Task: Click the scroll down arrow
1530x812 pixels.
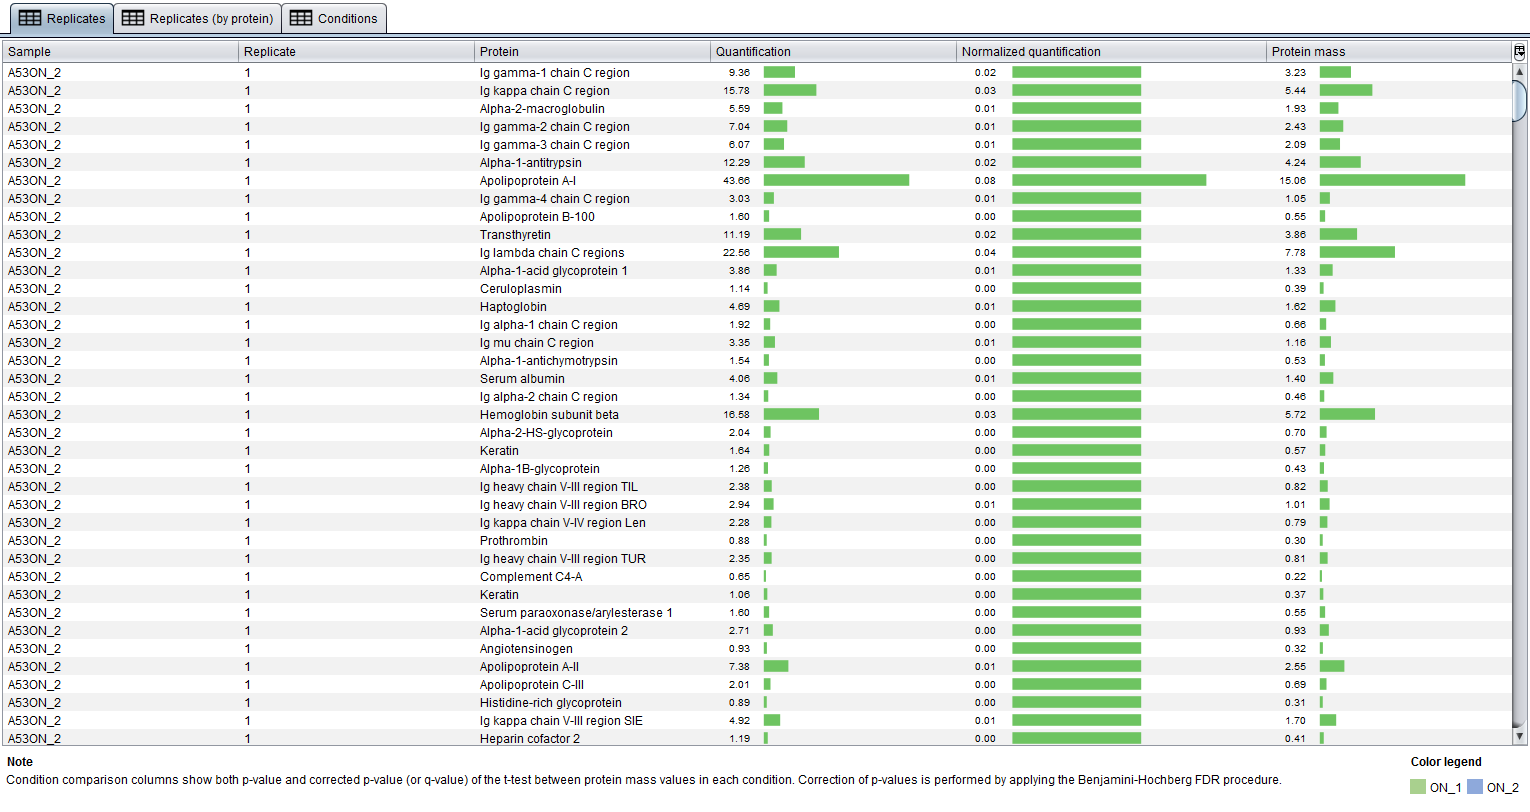Action: pyautogui.click(x=1520, y=736)
